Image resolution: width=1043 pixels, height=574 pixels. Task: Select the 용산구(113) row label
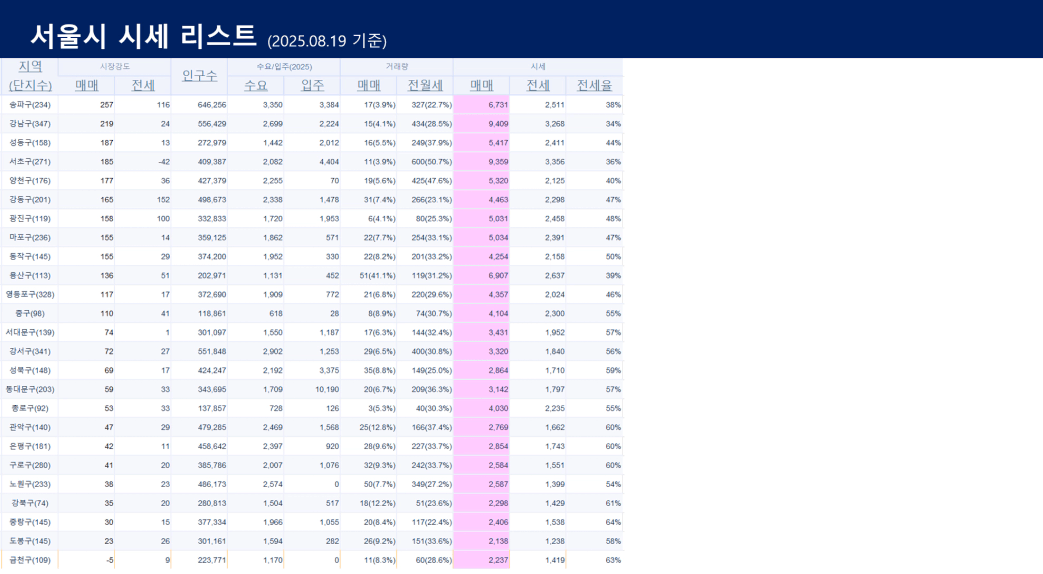29,275
